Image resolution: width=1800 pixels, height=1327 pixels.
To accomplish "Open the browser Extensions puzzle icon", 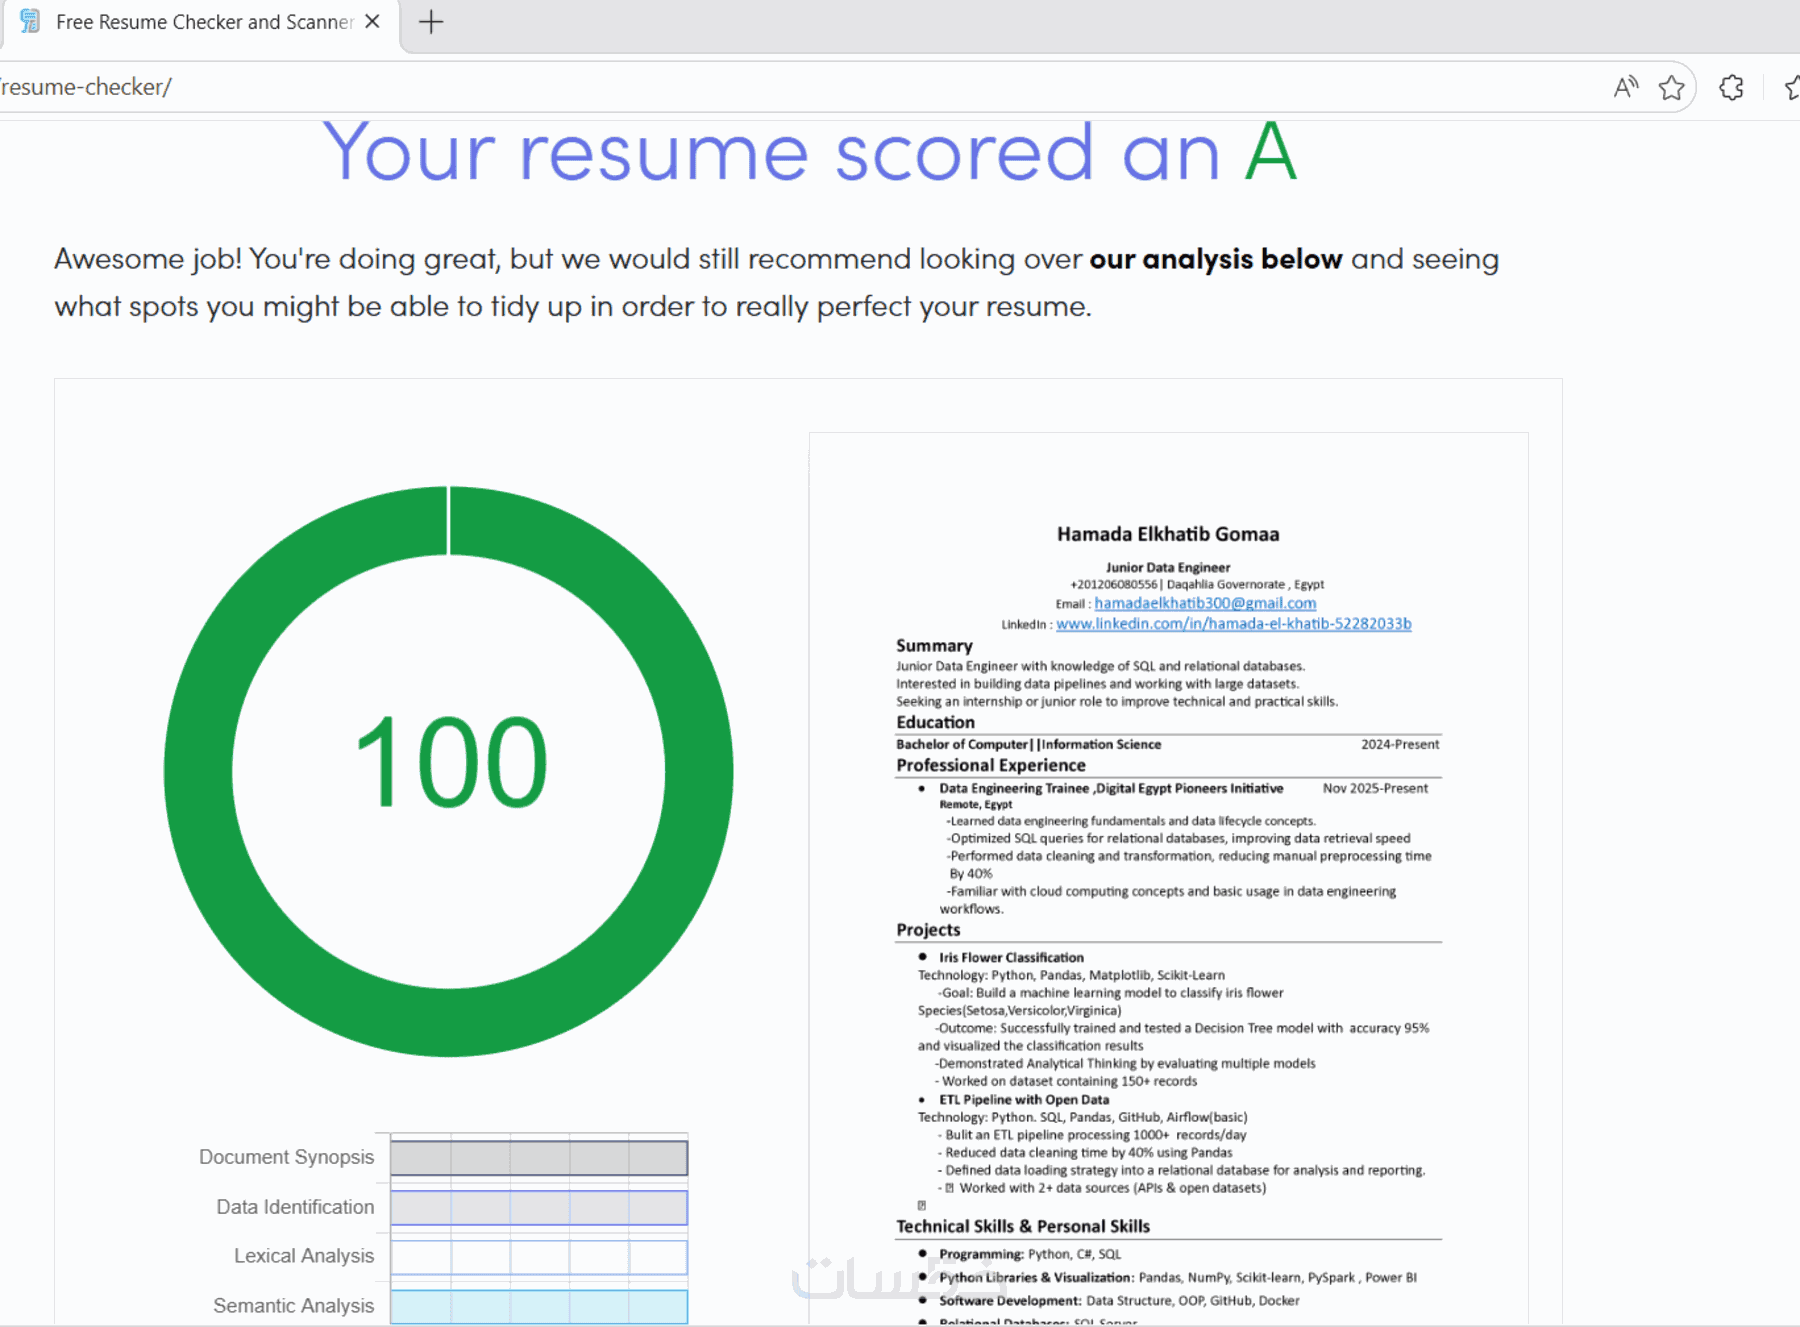I will [1732, 88].
